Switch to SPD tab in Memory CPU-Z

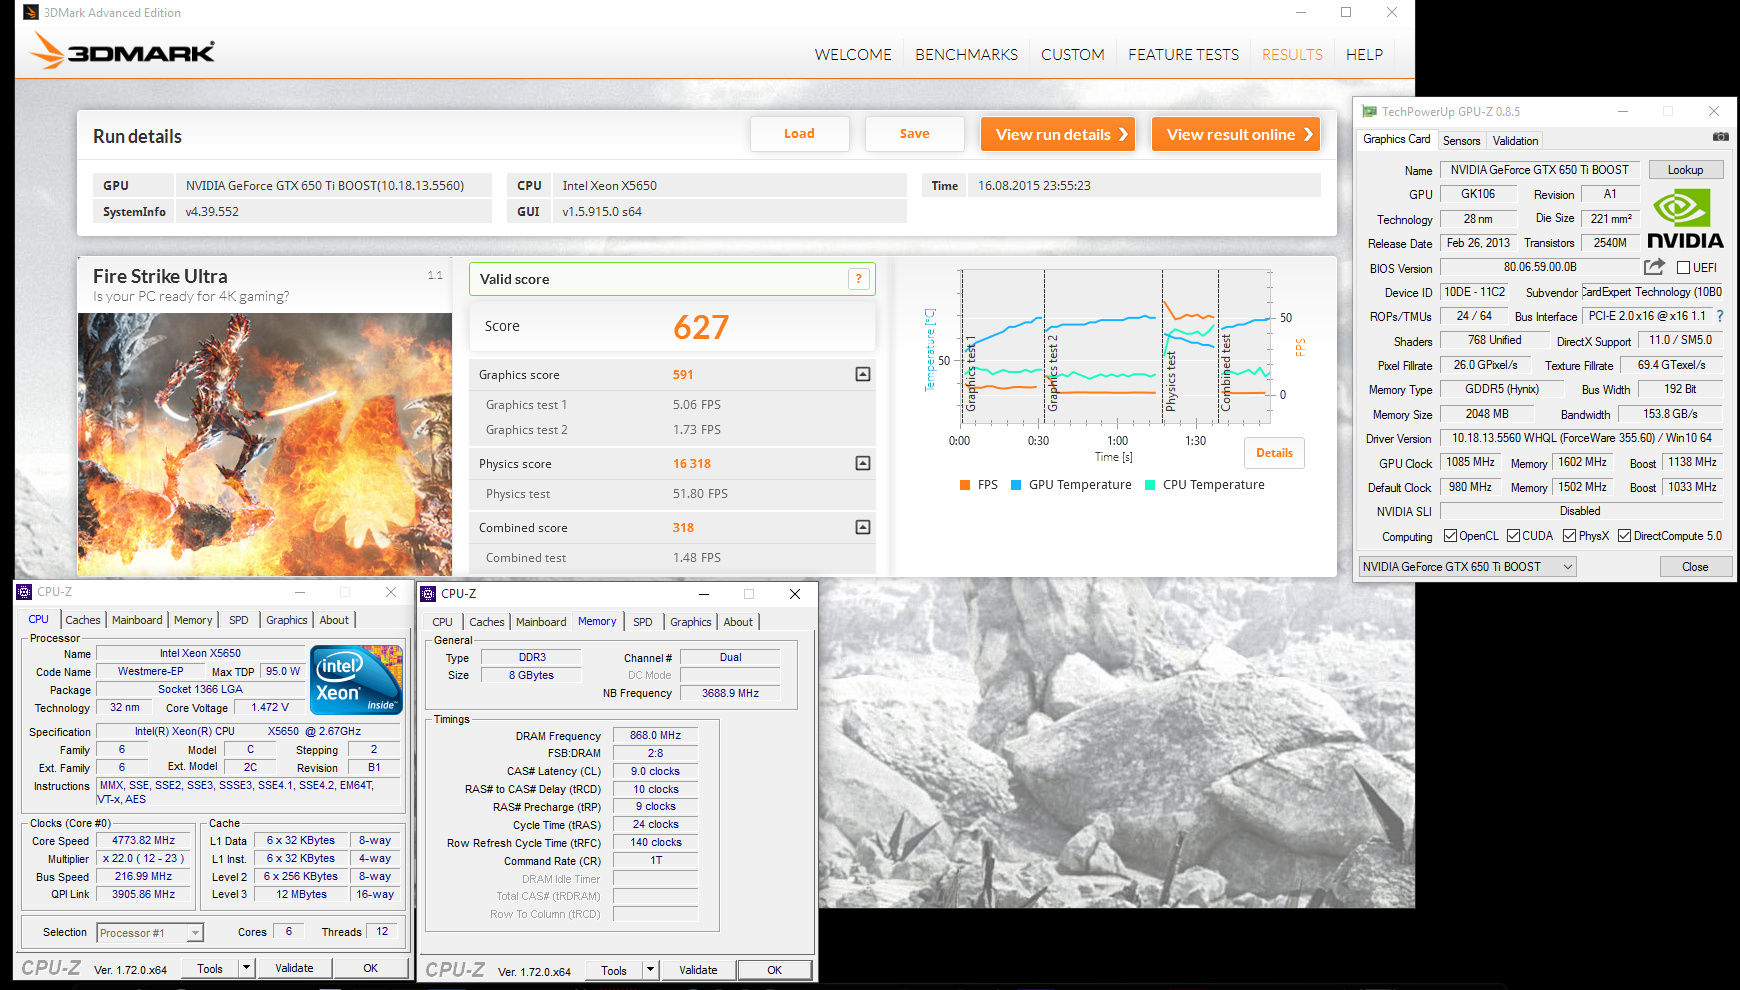(x=643, y=622)
